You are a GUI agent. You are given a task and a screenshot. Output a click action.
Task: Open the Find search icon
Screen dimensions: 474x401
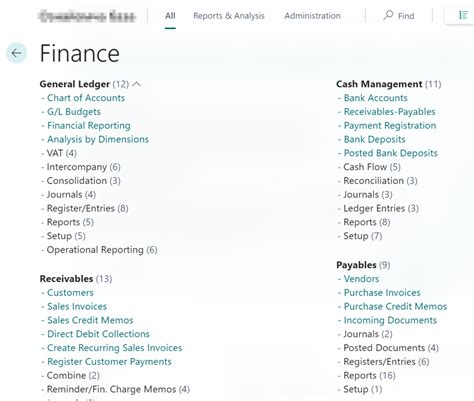point(388,15)
